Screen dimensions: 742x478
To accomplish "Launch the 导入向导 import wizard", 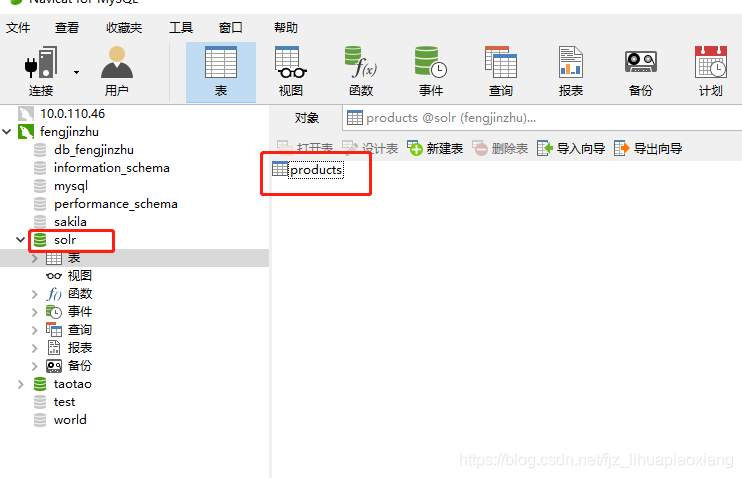I will pyautogui.click(x=571, y=149).
